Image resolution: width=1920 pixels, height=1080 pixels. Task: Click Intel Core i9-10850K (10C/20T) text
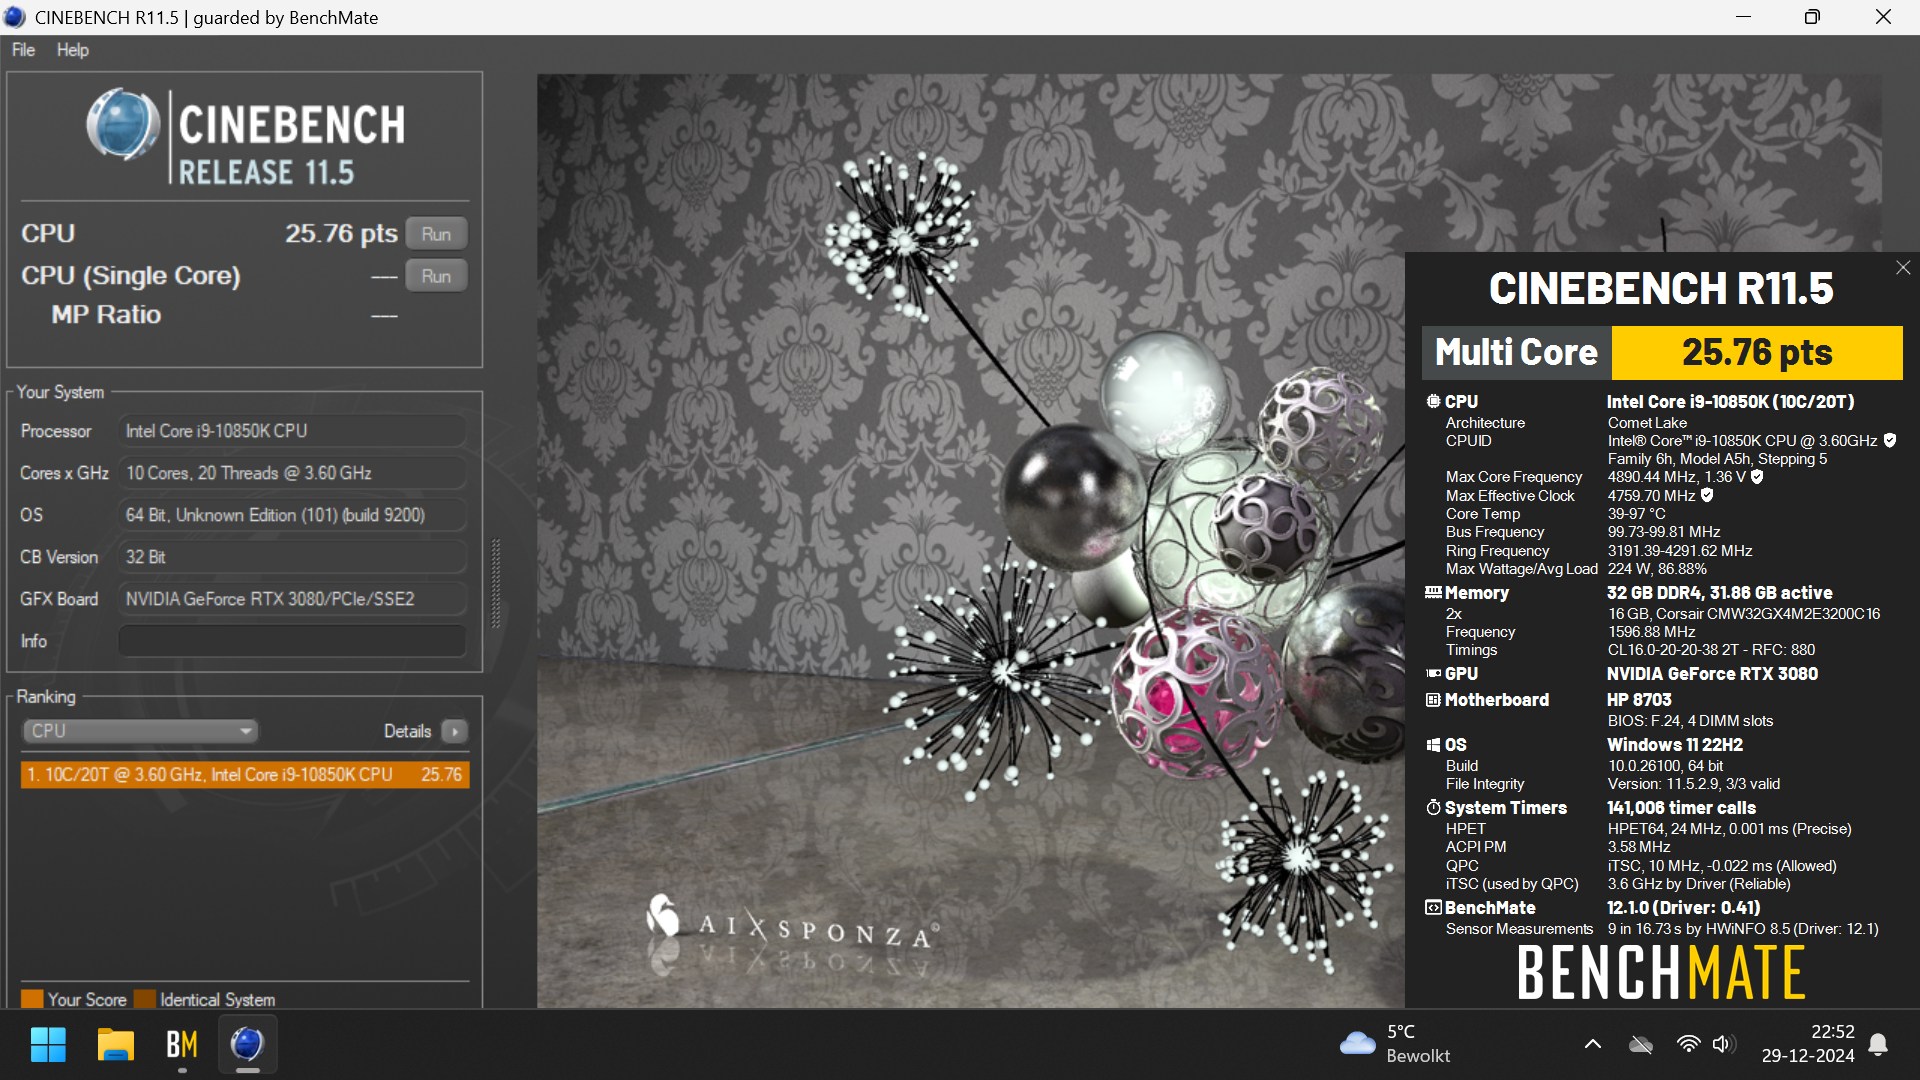[x=1730, y=401]
